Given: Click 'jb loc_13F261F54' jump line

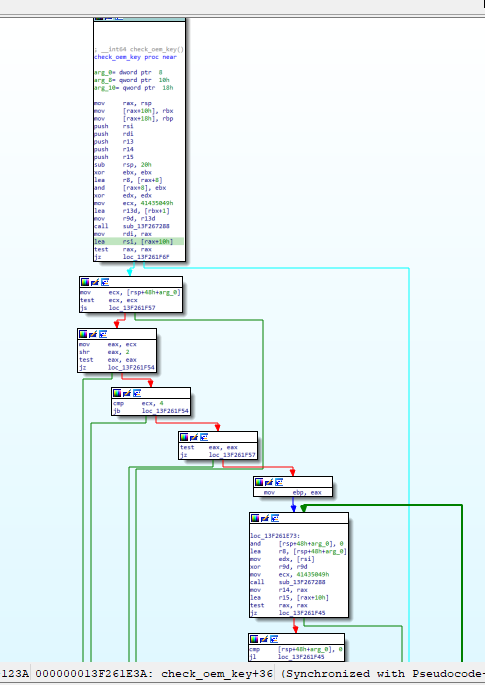Looking at the screenshot, I should 151,411.
